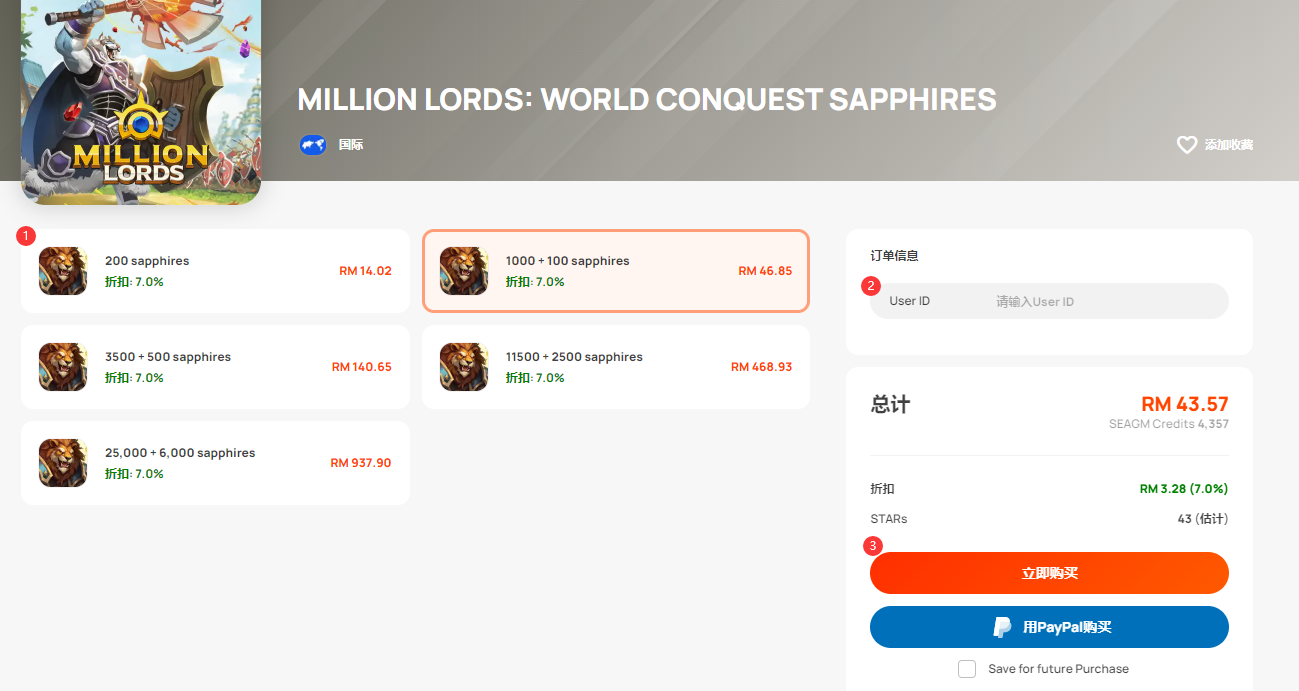The width and height of the screenshot is (1299, 691).
Task: Click the lion icon for 1000 + 100 sapphires
Action: pos(464,271)
